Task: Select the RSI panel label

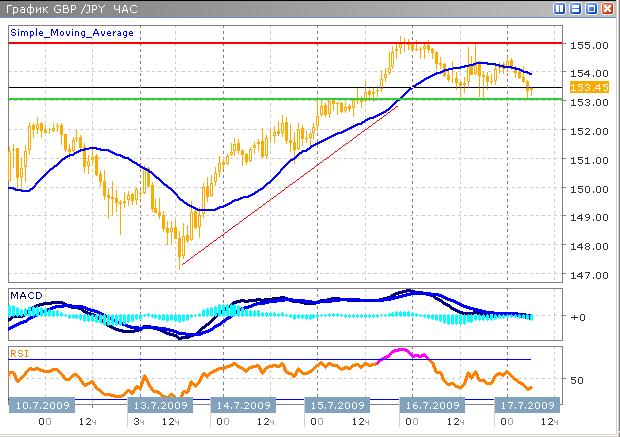Action: (20, 352)
